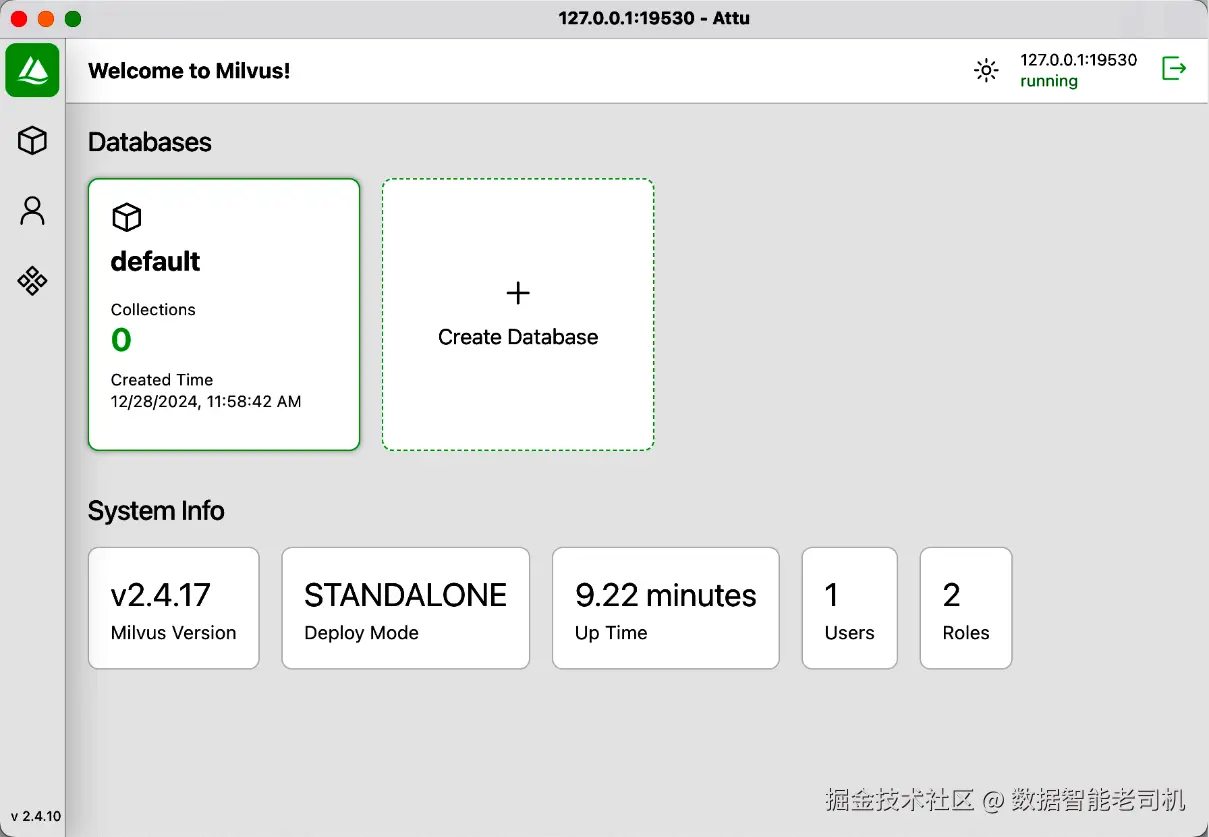Click the logout icon at top right
This screenshot has width=1209, height=837.
[1174, 69]
